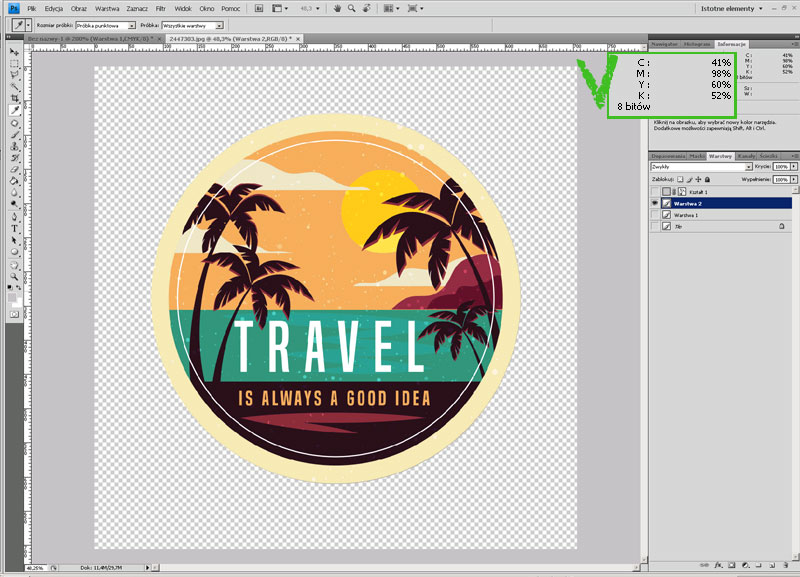The image size is (800, 577).
Task: Open the Rozmiar próbki dropdown
Action: [x=105, y=25]
